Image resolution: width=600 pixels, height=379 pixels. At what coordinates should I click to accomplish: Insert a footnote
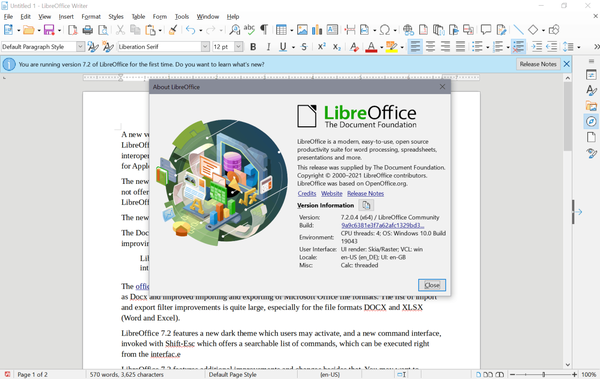tap(423, 30)
